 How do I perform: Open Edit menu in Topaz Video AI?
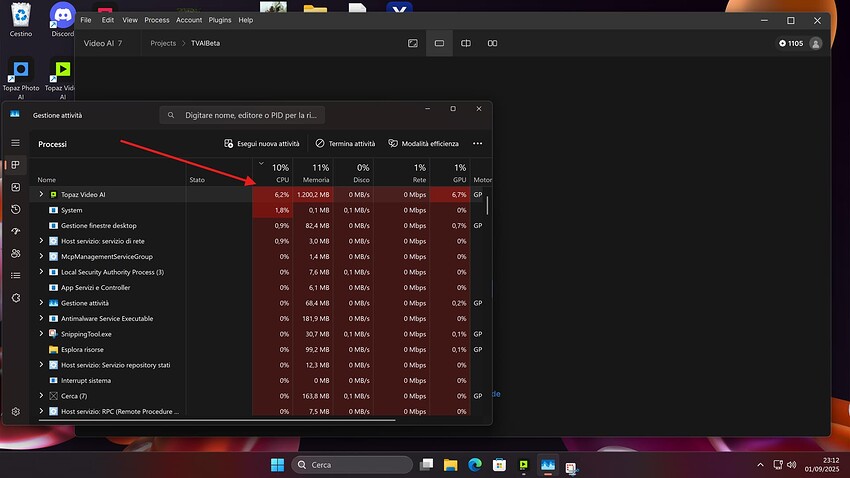click(x=108, y=20)
